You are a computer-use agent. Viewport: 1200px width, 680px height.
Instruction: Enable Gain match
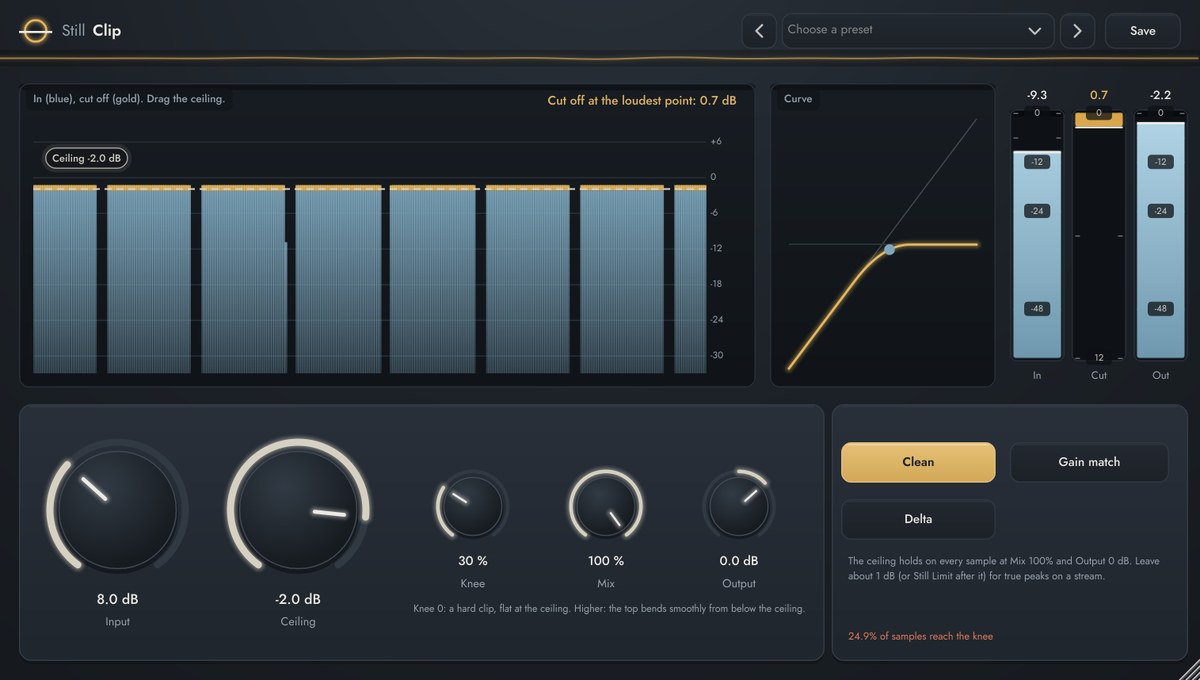coord(1089,462)
